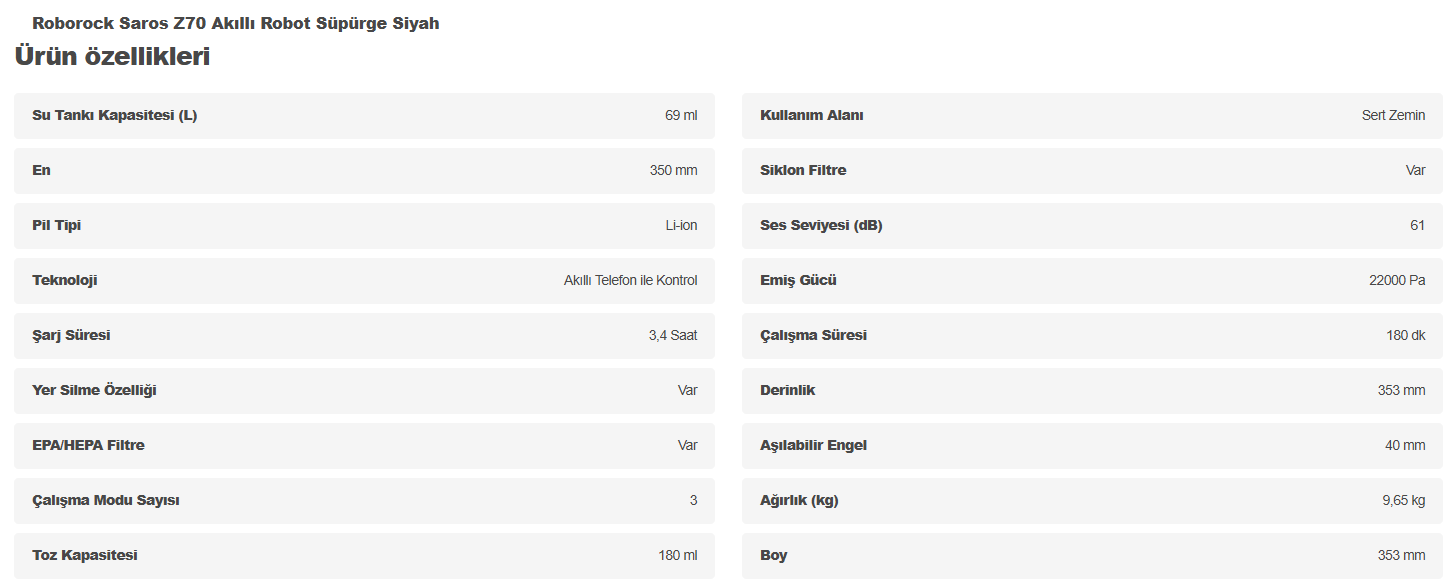Click the Ürün özellikleri heading
Image resolution: width=1452 pixels, height=585 pixels.
point(112,57)
